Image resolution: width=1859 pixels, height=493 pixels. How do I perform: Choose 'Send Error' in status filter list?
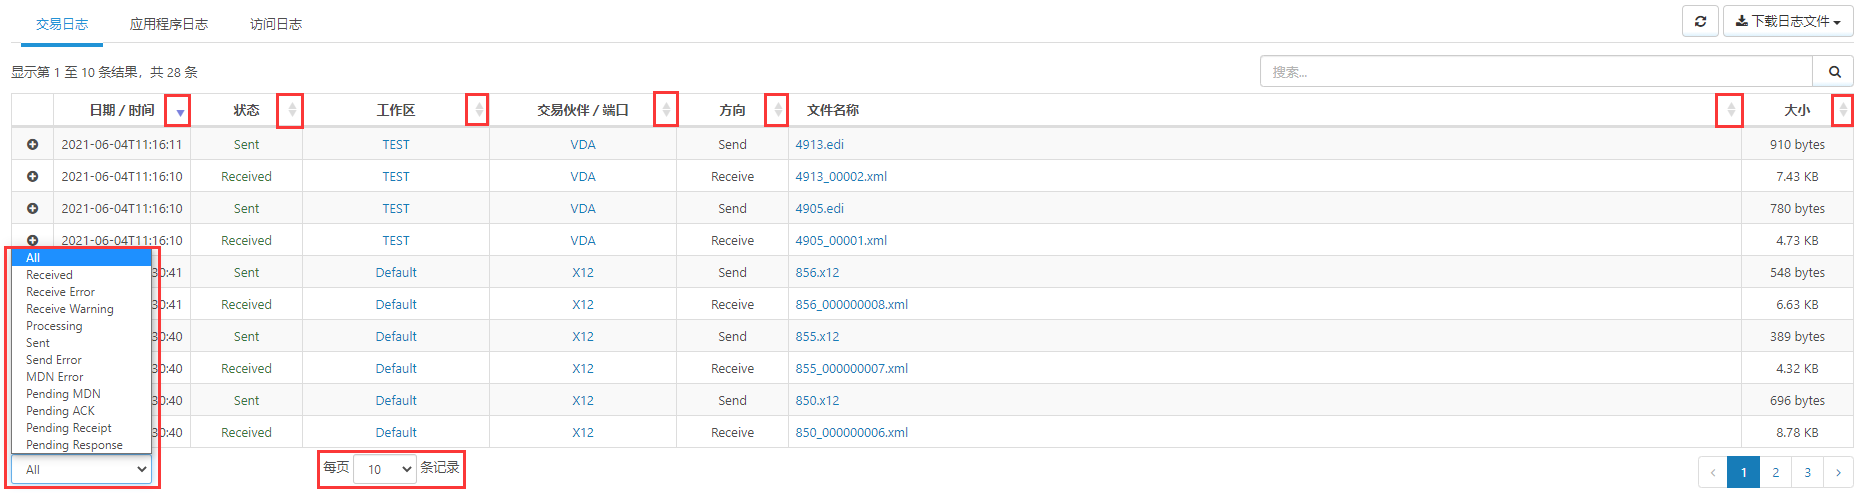coord(54,360)
